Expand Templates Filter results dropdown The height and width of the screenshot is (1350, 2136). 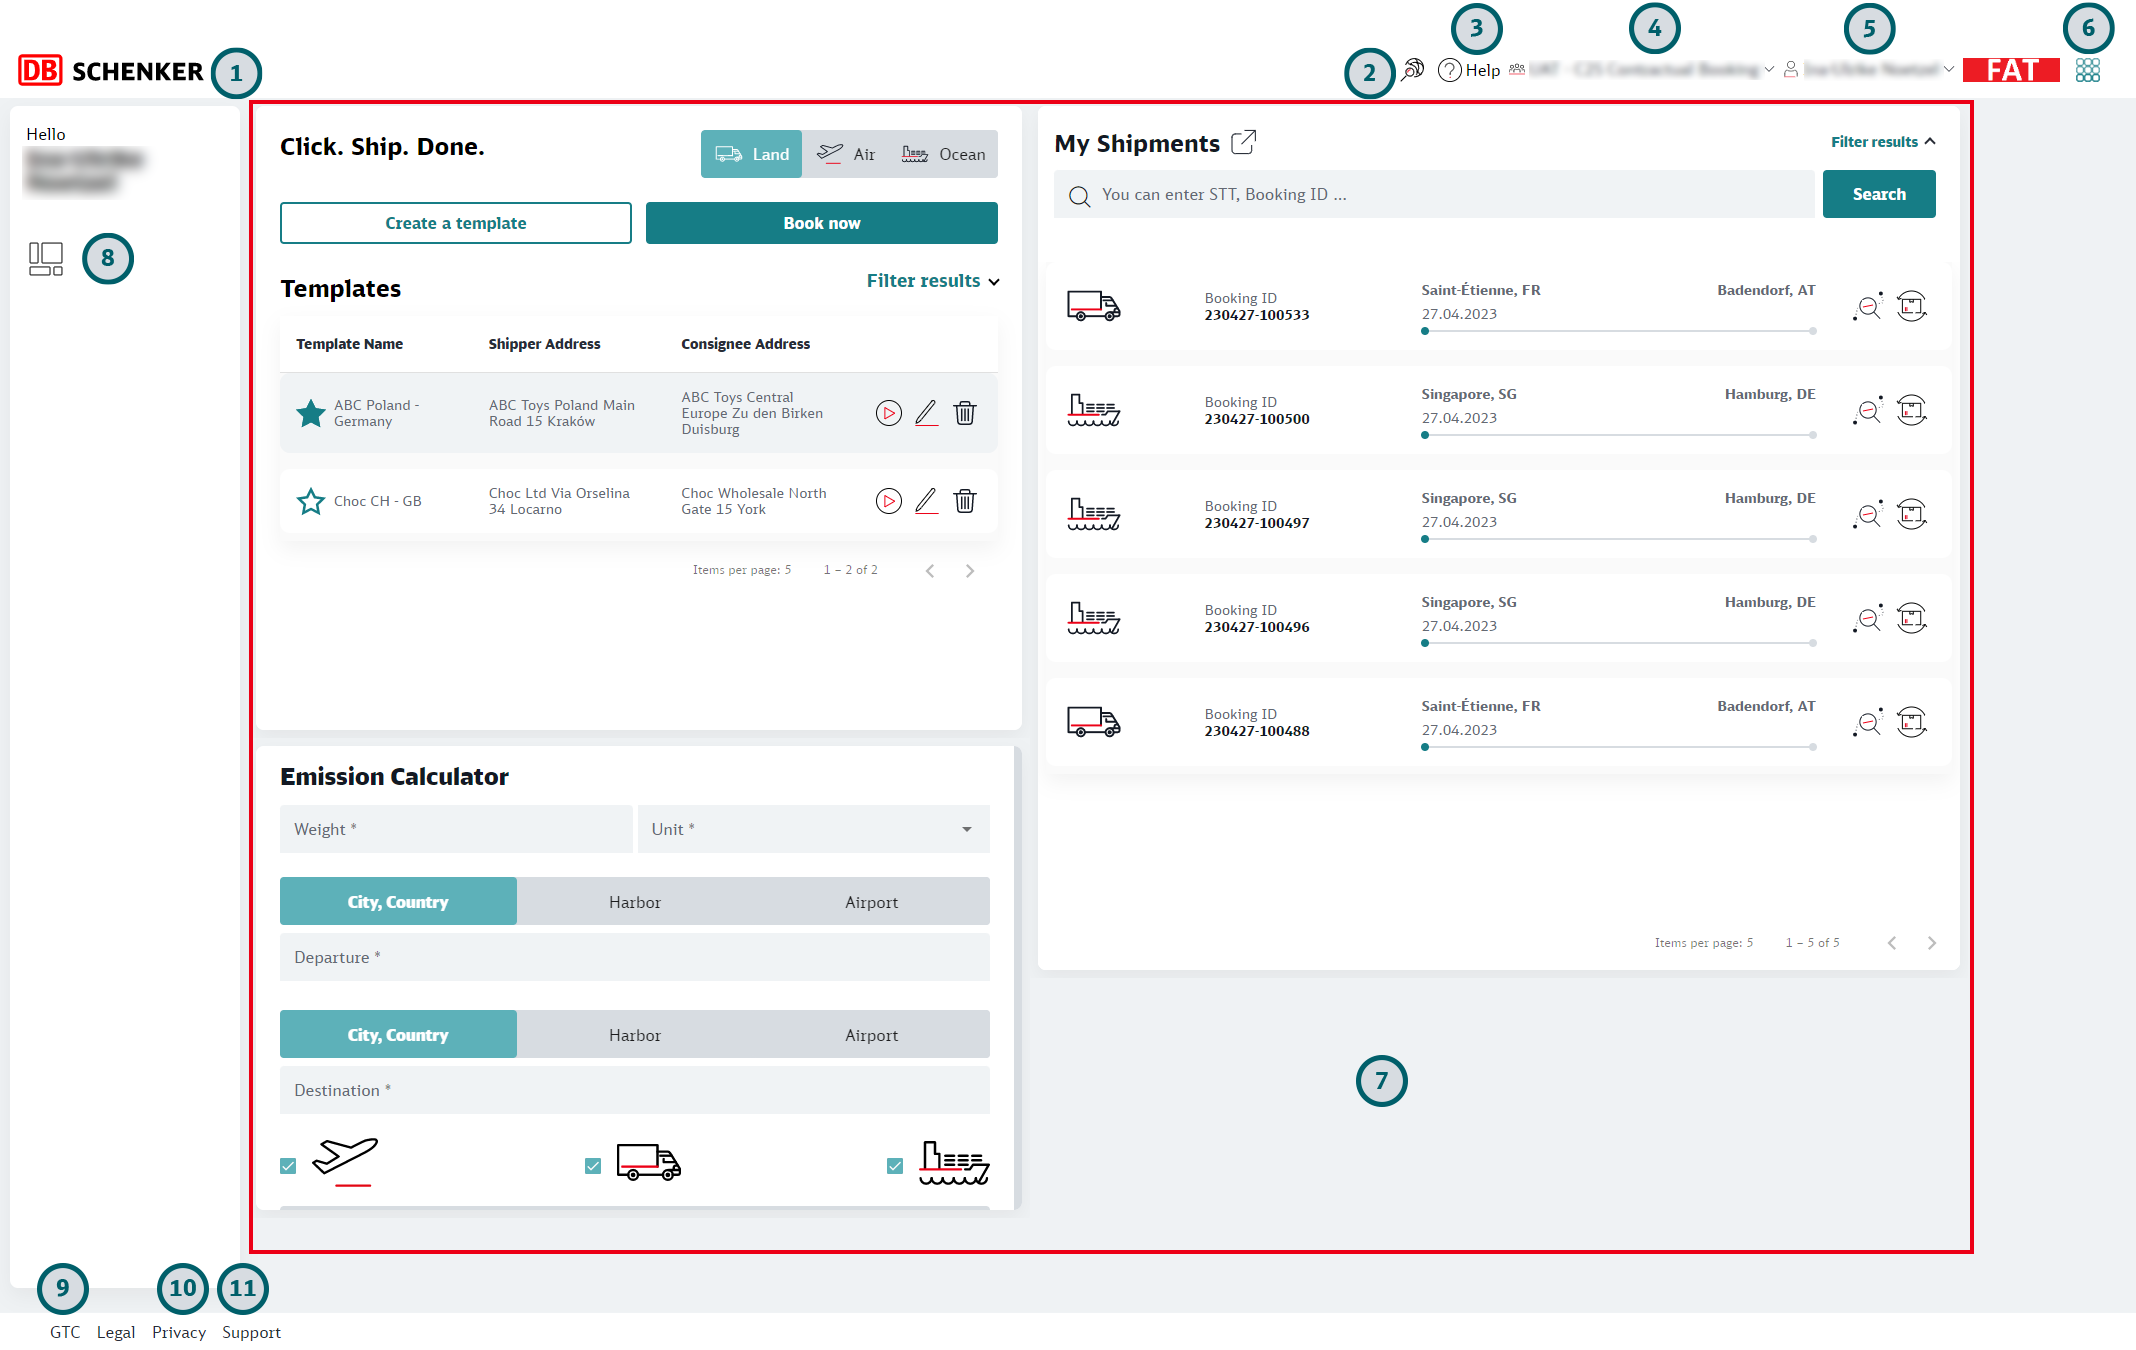point(932,281)
